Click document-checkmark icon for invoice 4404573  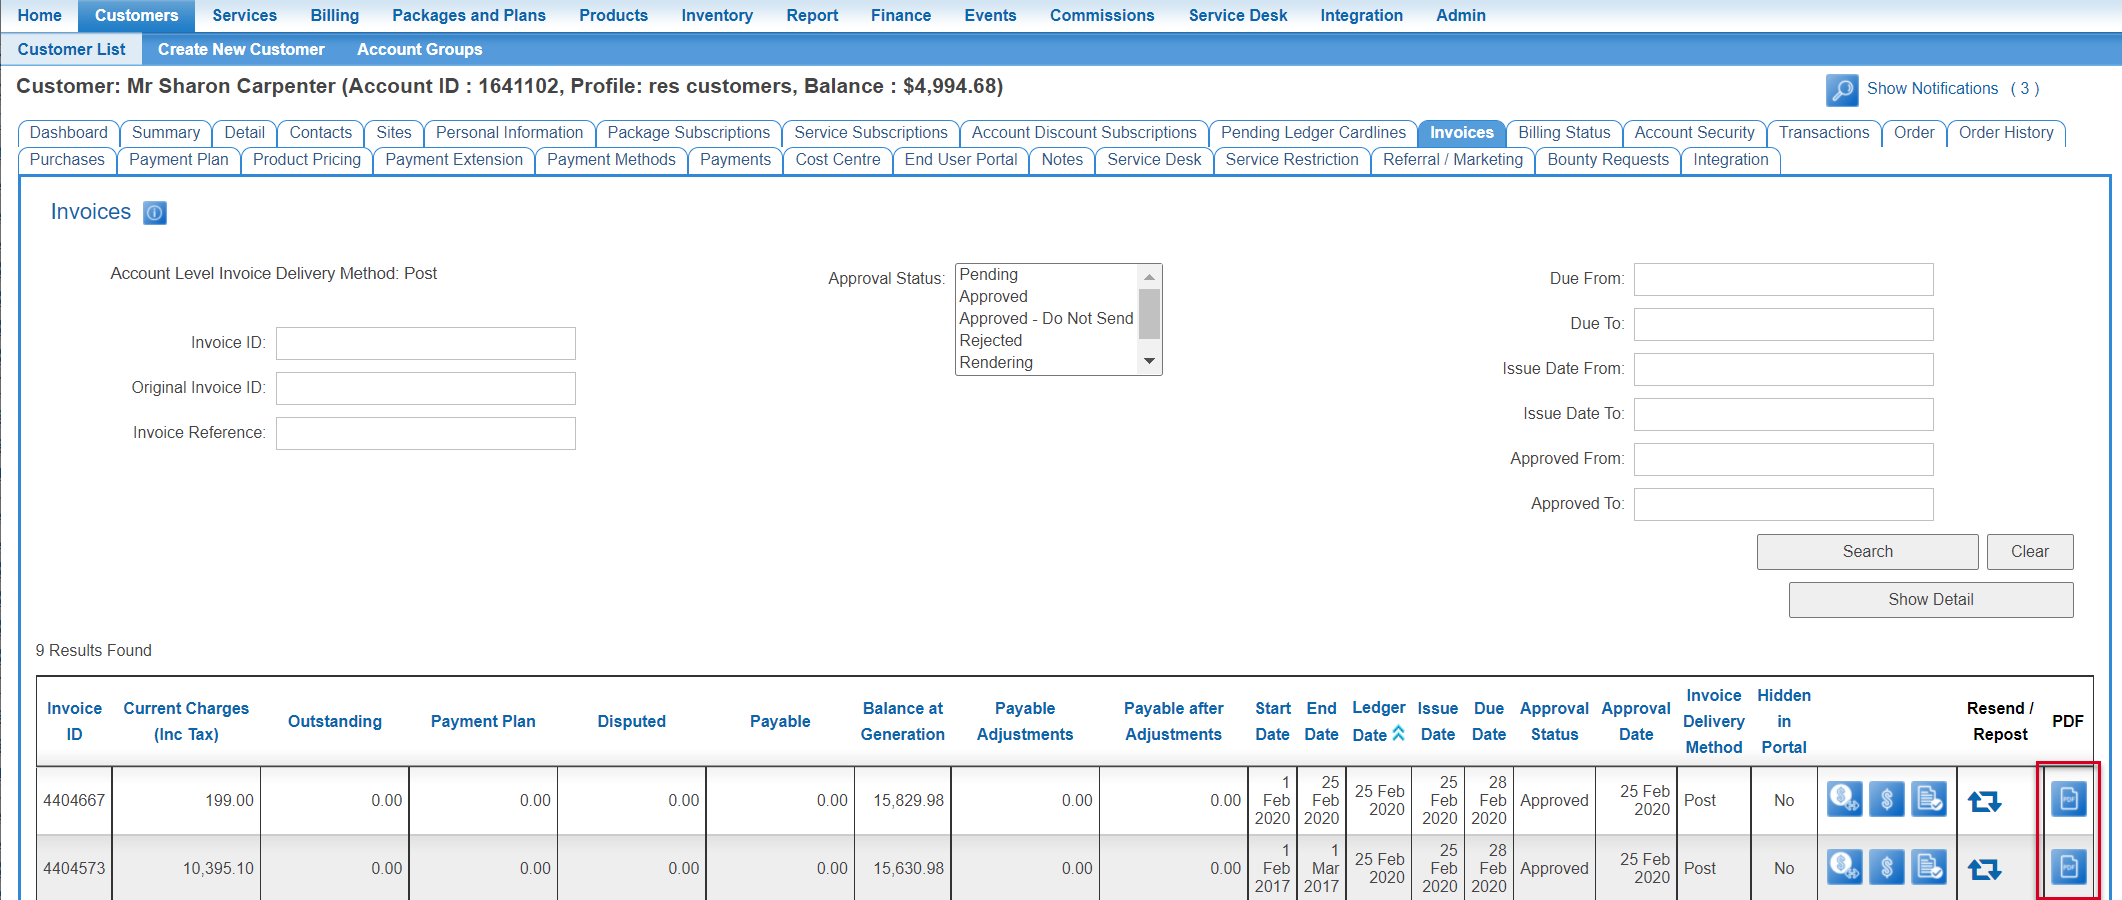coord(1928,867)
